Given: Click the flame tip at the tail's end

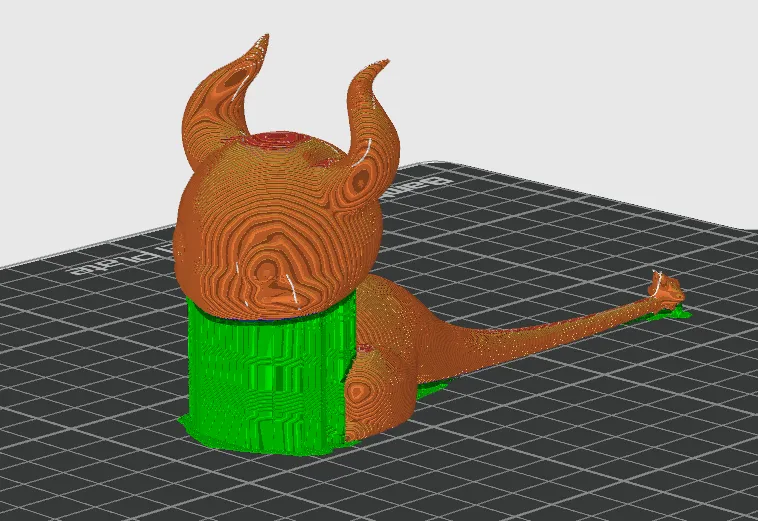Looking at the screenshot, I should tap(667, 289).
